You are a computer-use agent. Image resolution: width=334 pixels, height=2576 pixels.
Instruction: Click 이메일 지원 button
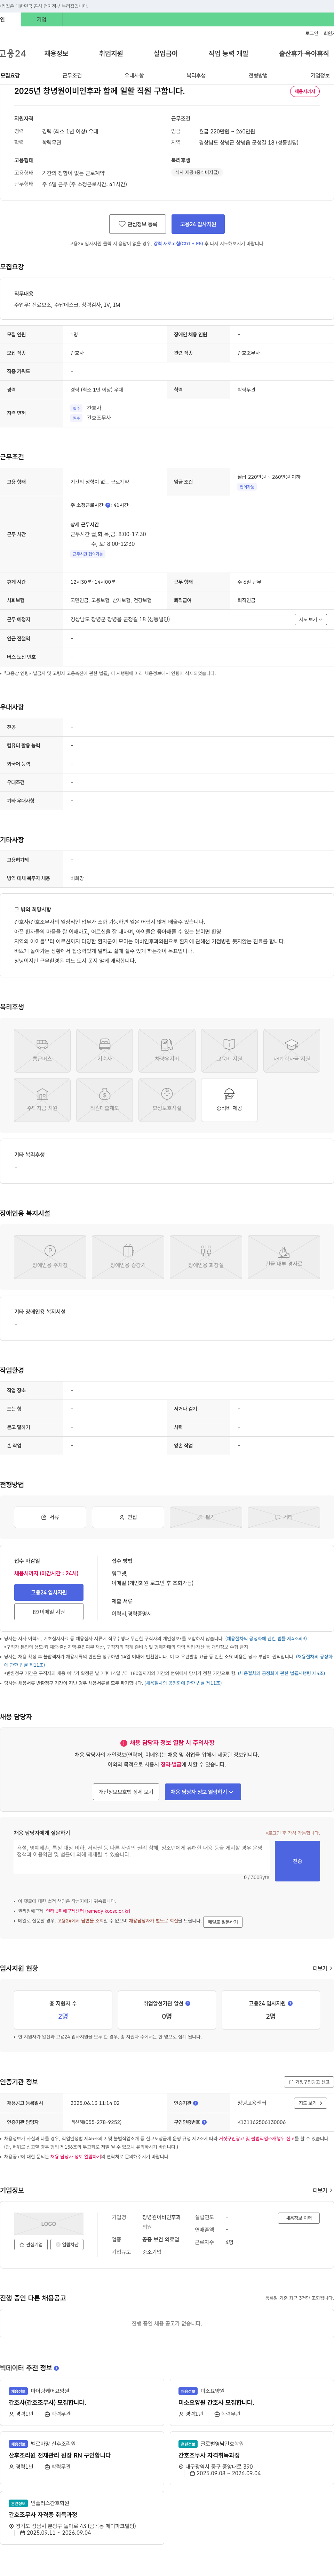[49, 1612]
